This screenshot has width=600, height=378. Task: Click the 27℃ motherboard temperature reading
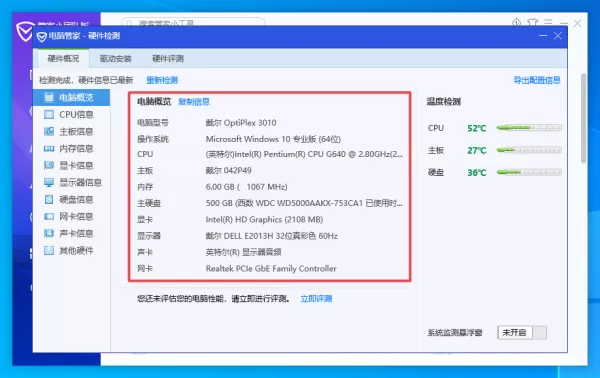tap(477, 150)
